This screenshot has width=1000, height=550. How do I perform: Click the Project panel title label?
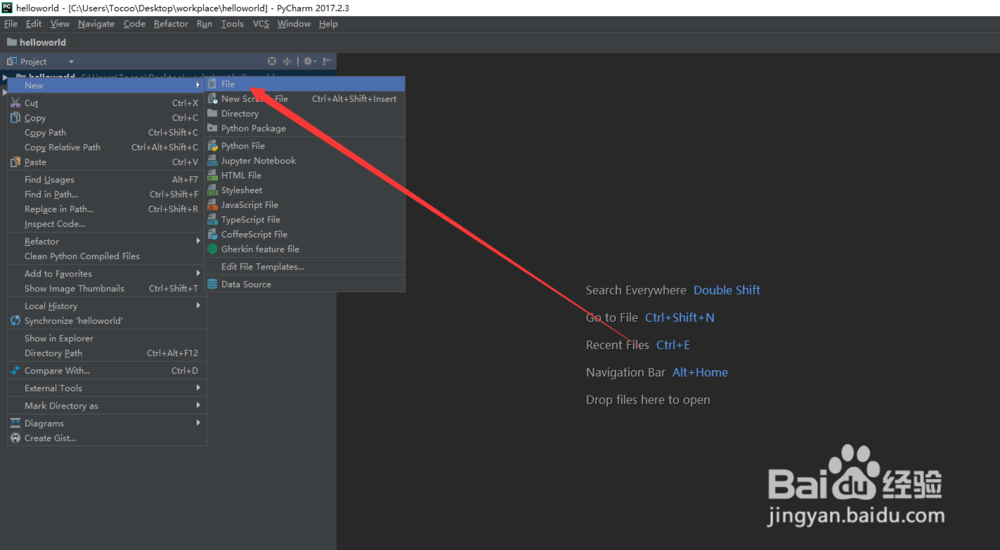tap(33, 62)
